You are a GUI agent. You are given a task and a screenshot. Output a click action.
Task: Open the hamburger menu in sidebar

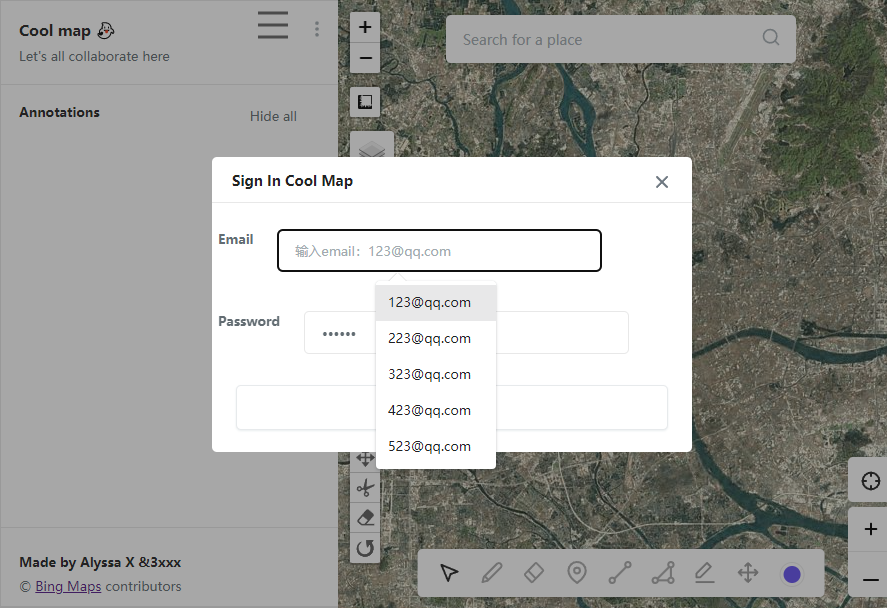272,26
